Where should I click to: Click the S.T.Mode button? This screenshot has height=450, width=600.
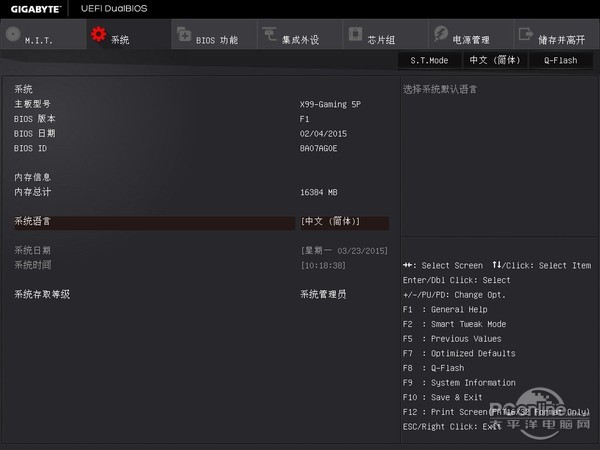click(x=429, y=60)
